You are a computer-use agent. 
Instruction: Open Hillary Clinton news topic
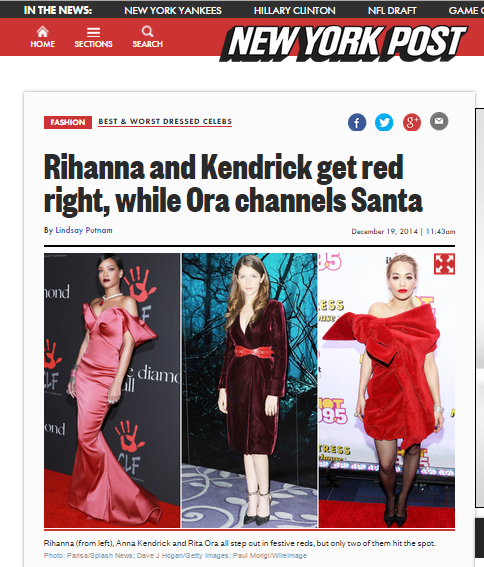coord(295,10)
